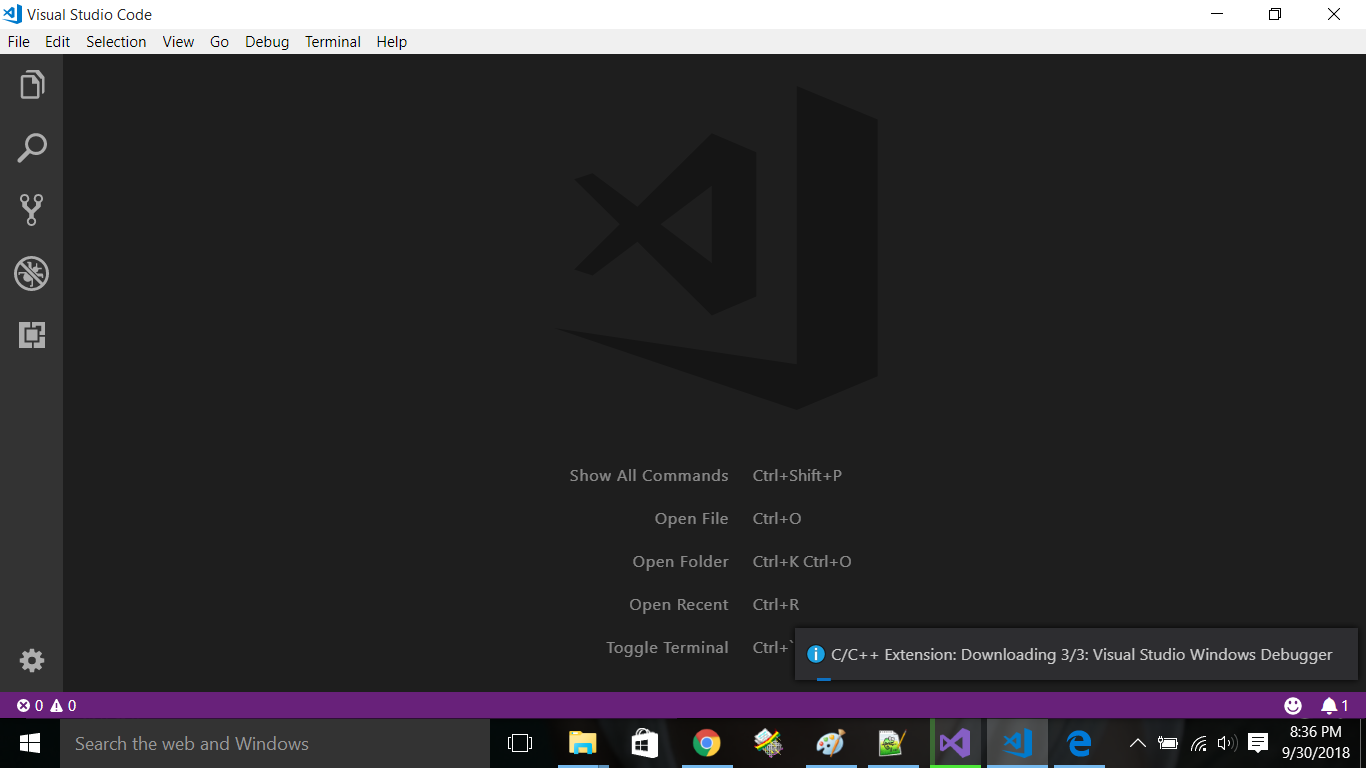The width and height of the screenshot is (1366, 768).
Task: Open Google Chrome from the taskbar
Action: click(x=706, y=743)
